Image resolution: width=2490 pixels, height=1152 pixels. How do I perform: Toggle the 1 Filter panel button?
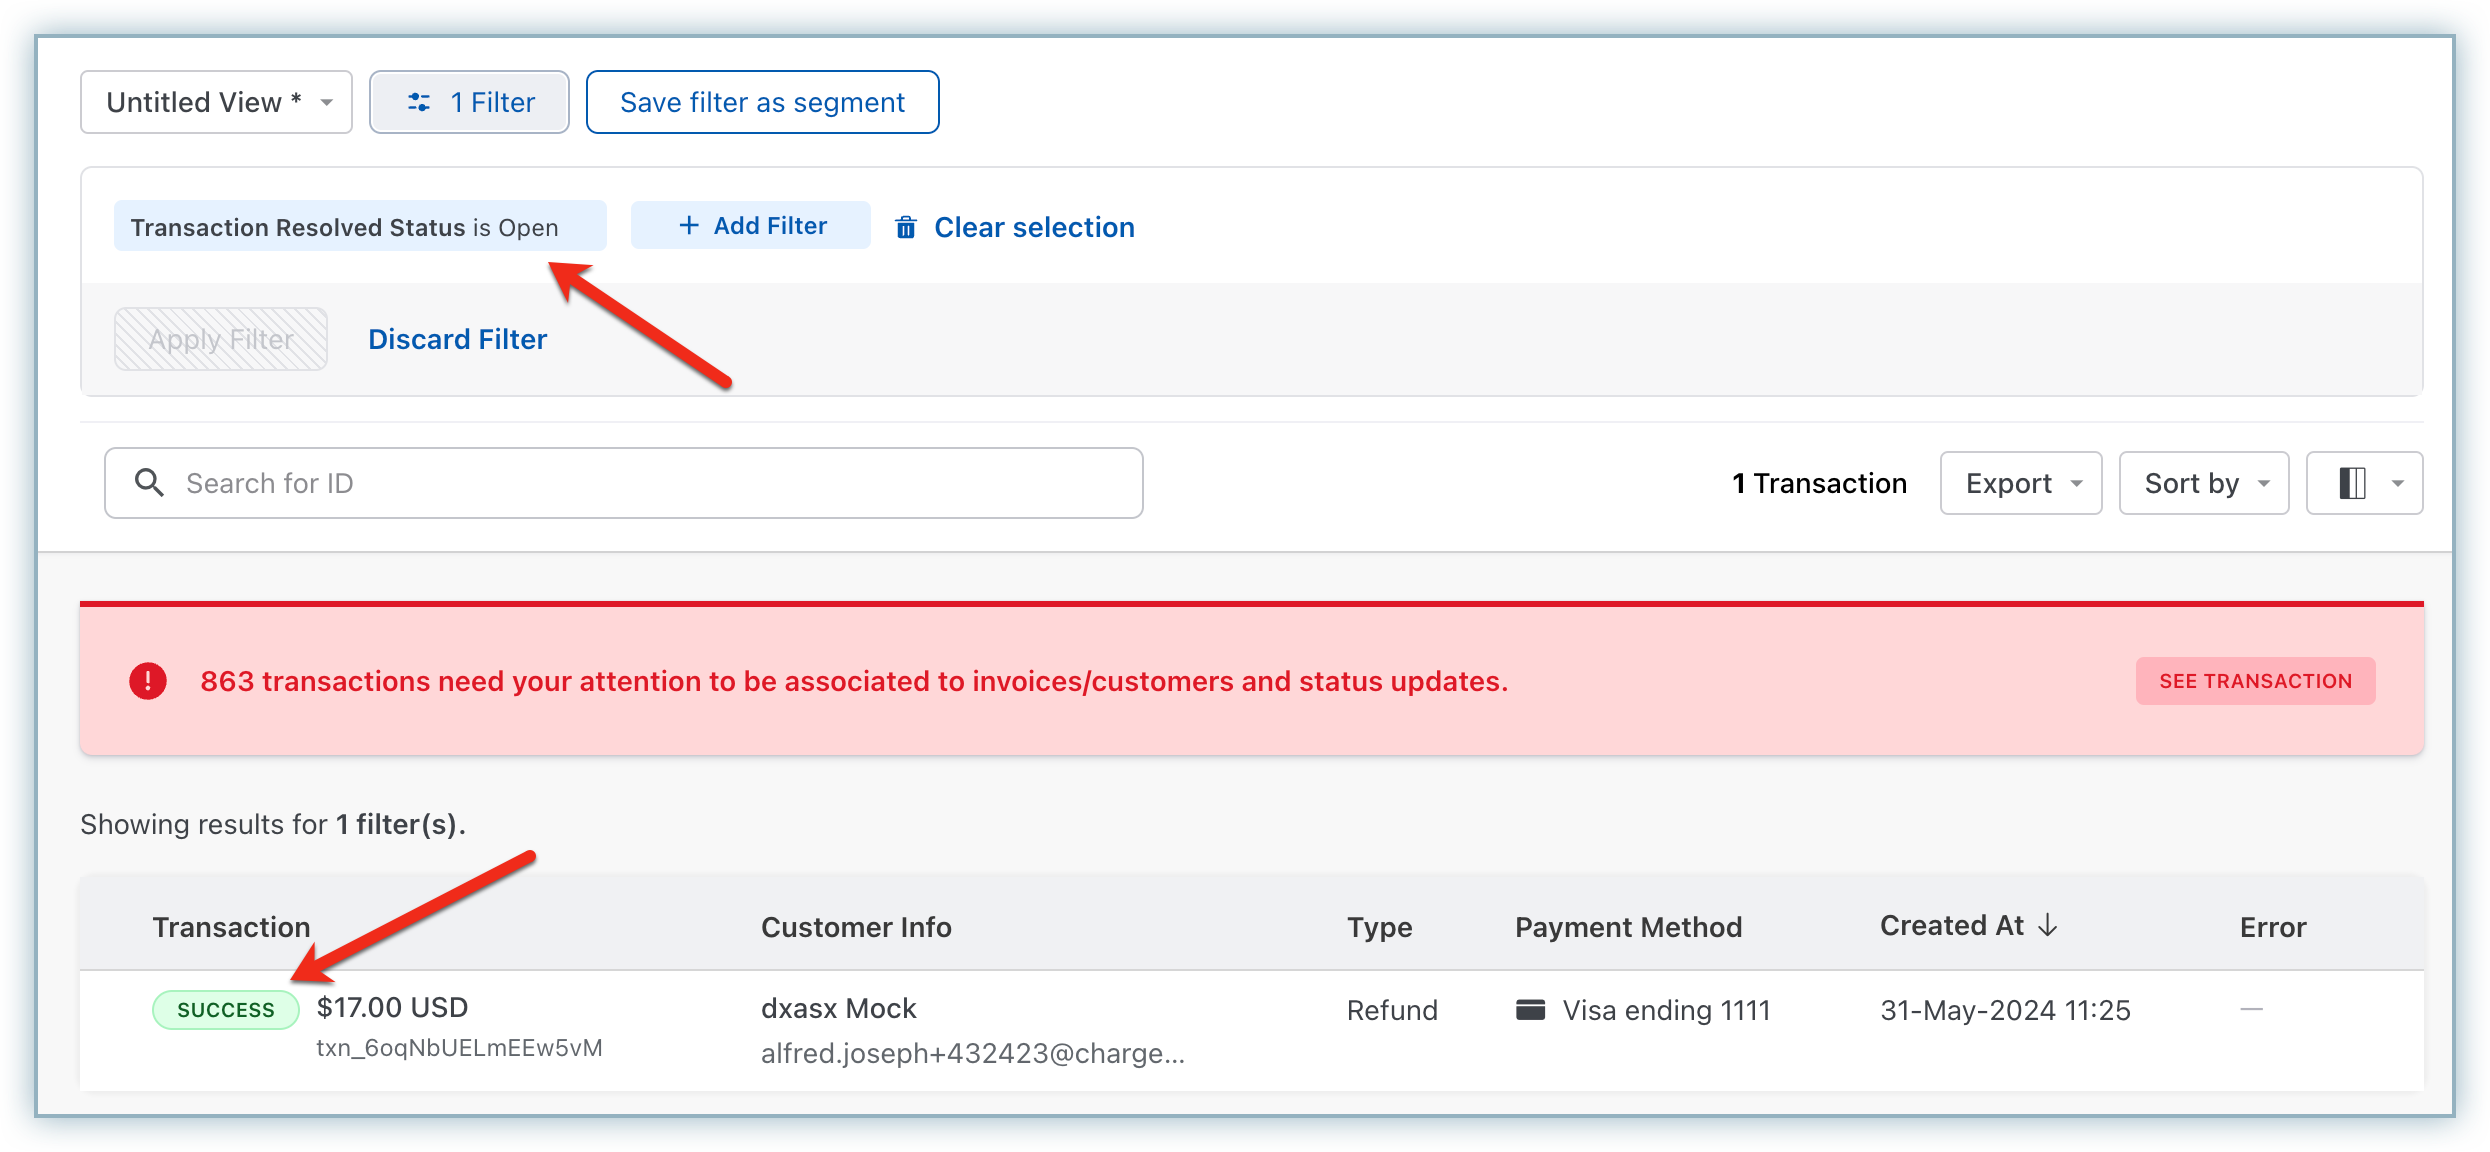[x=469, y=102]
